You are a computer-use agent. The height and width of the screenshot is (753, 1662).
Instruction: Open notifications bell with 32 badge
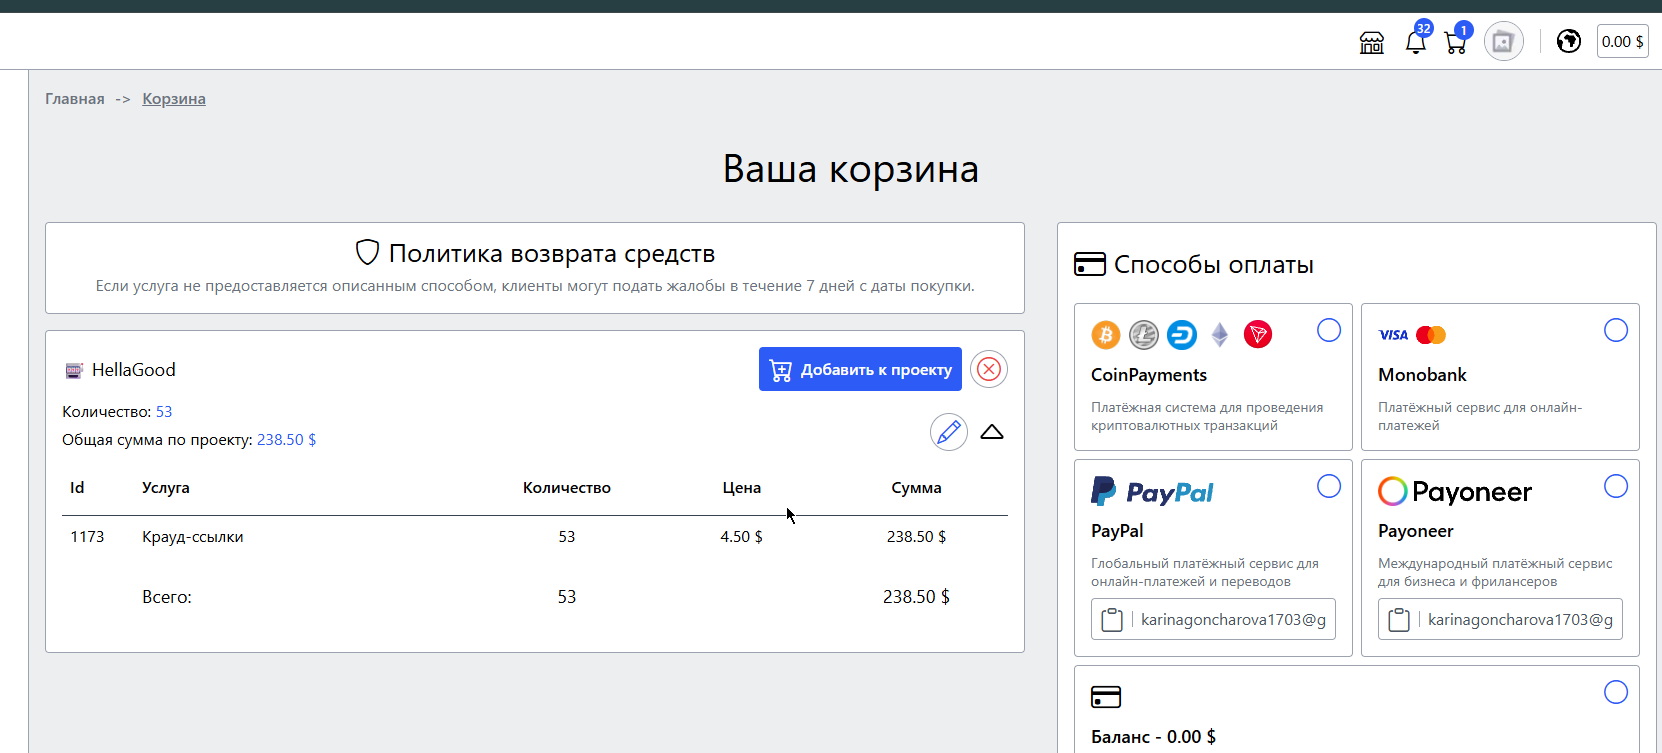pyautogui.click(x=1416, y=42)
